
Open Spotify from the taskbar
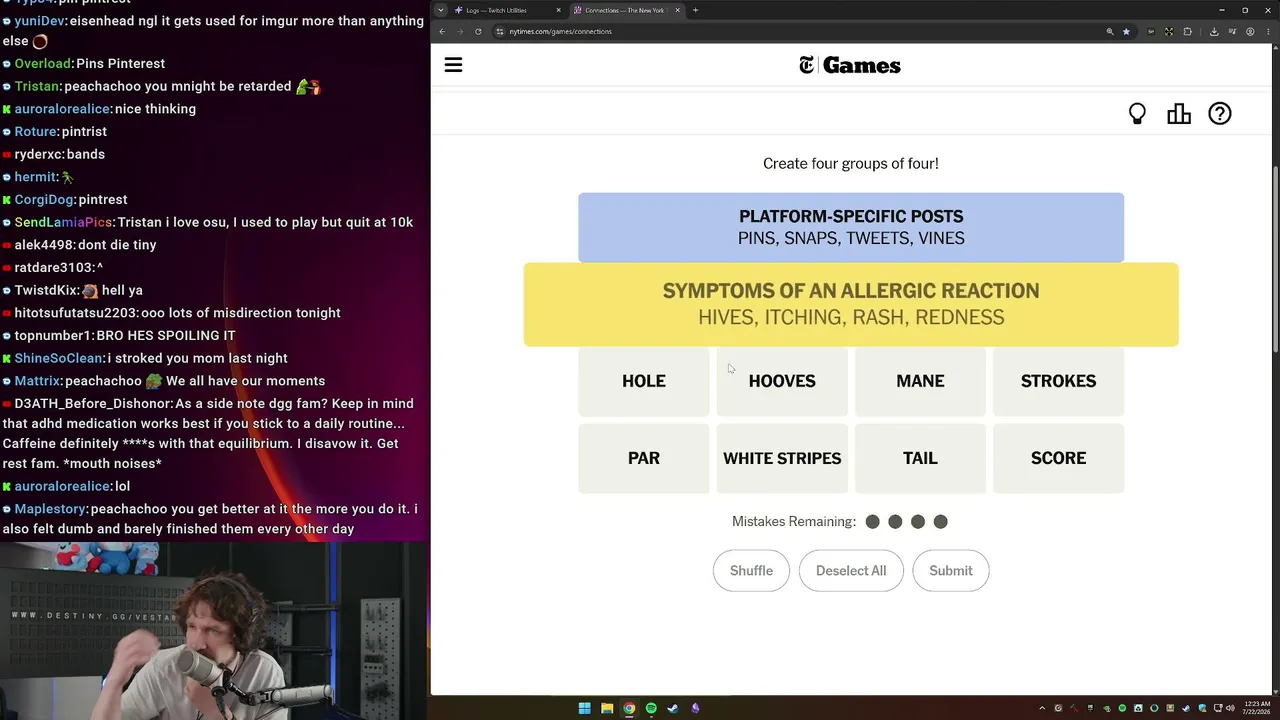click(651, 708)
